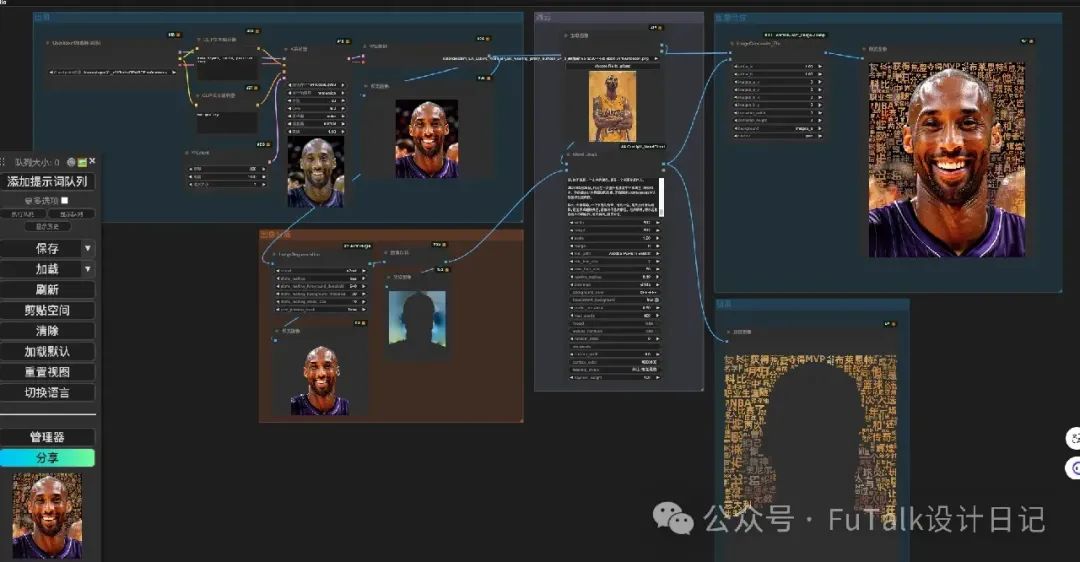This screenshot has width=1080, height=562.
Task: Open the dropdown arrow next to 保存
Action: [x=88, y=248]
